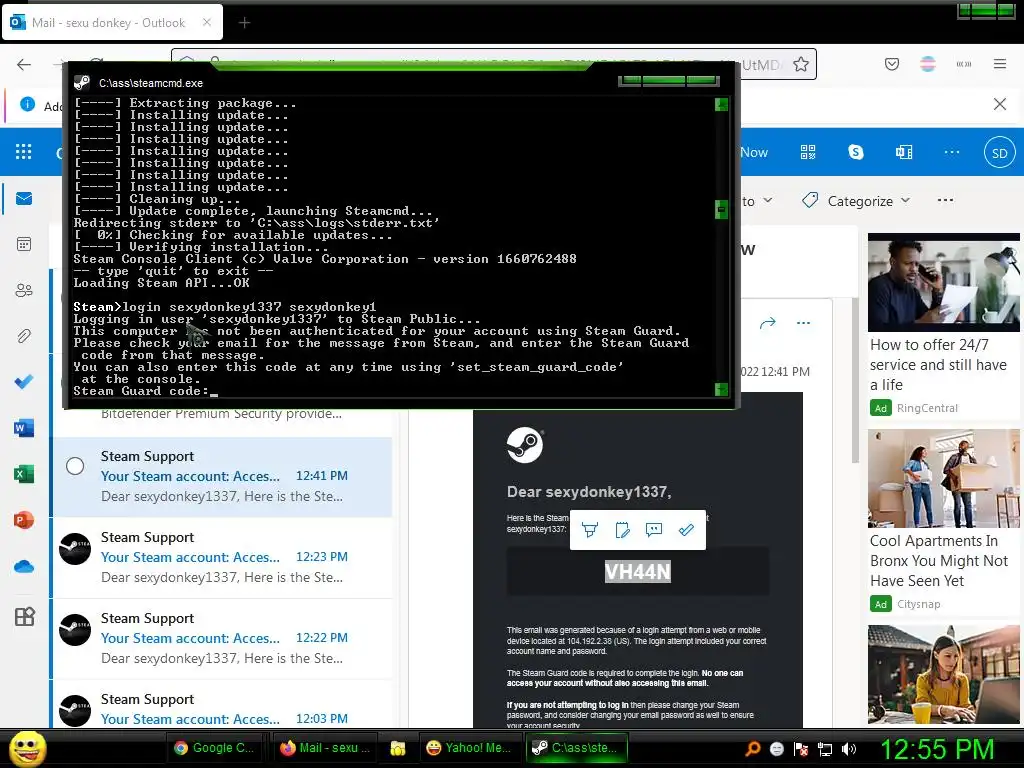
Task: Launch PowerPoint from Outlook sidebar
Action: click(x=24, y=520)
